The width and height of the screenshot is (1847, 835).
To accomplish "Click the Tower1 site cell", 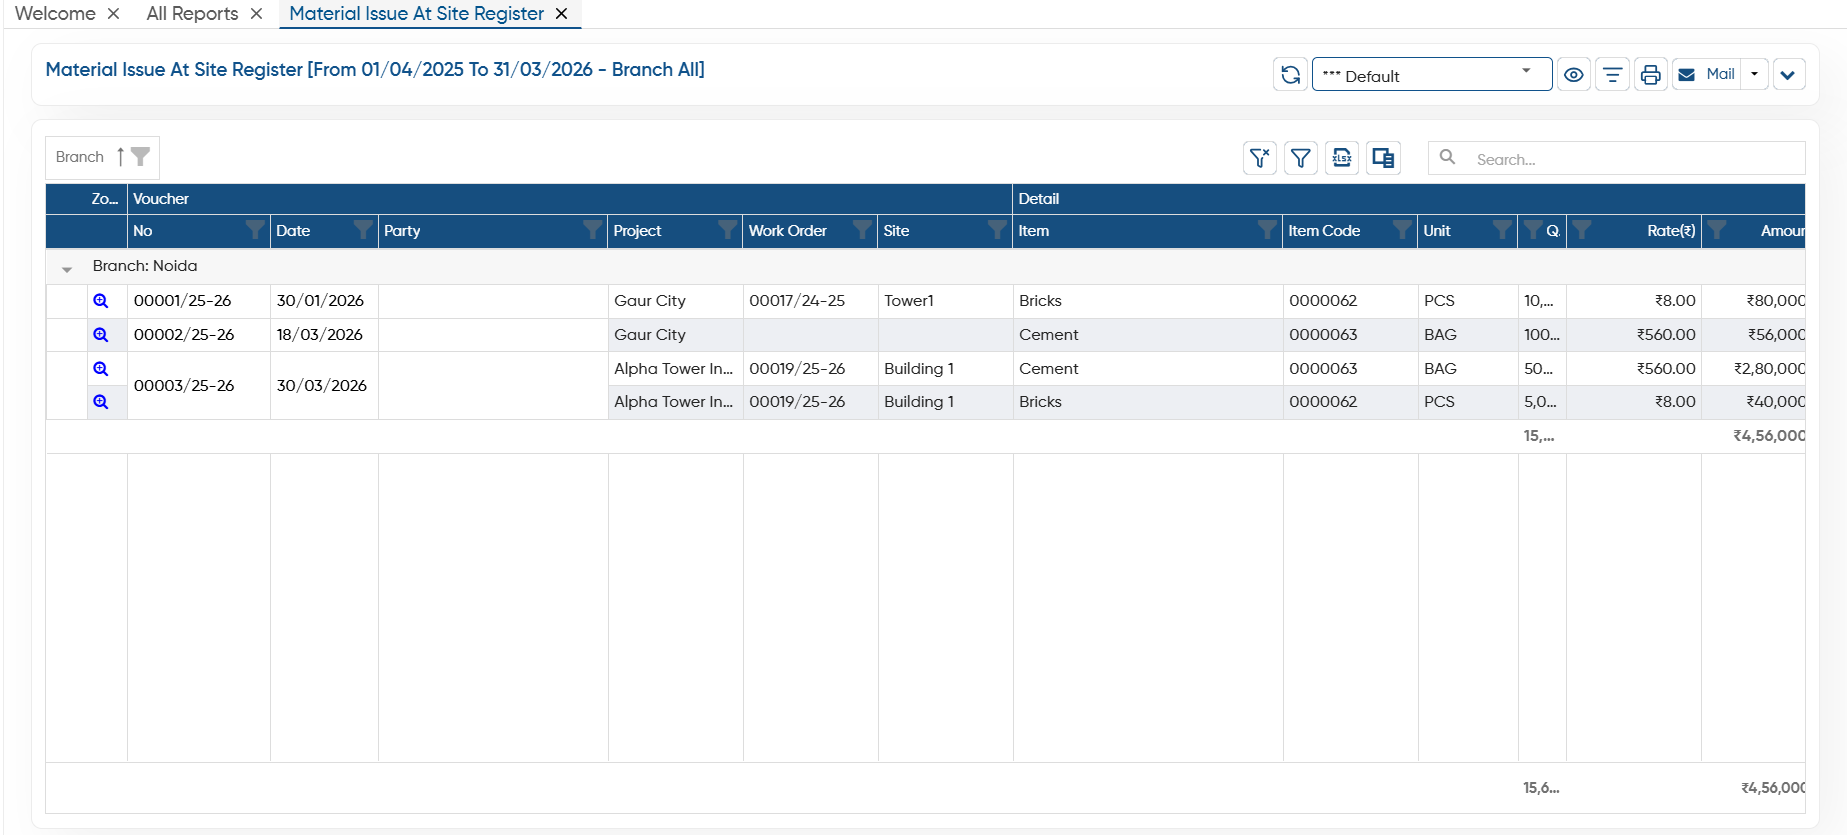I will [946, 301].
